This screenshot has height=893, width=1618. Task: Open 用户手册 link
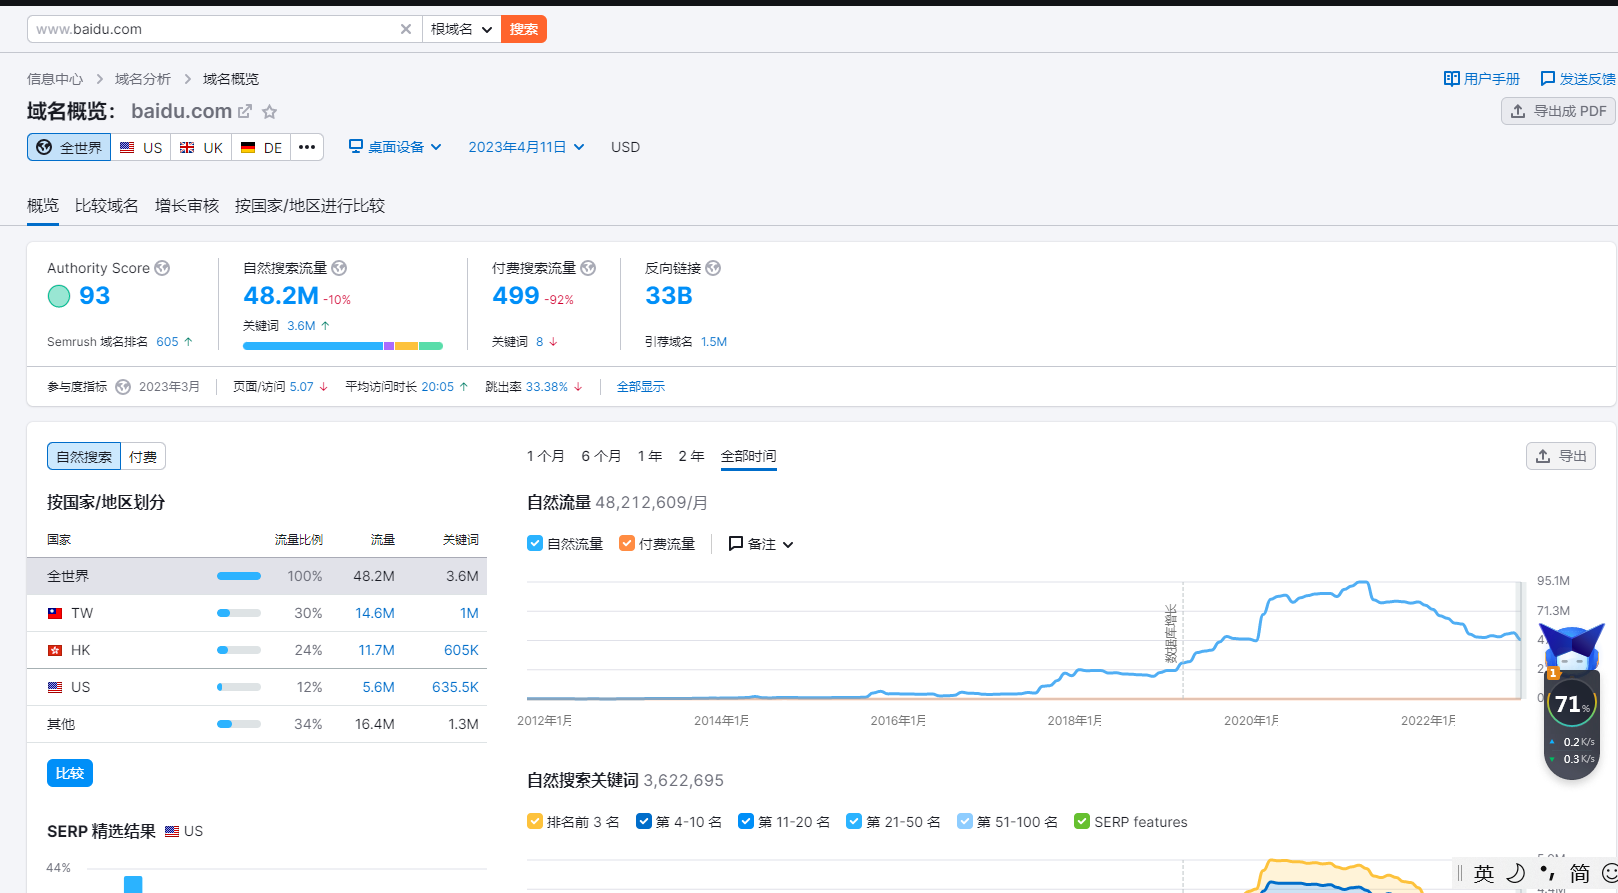(1482, 79)
